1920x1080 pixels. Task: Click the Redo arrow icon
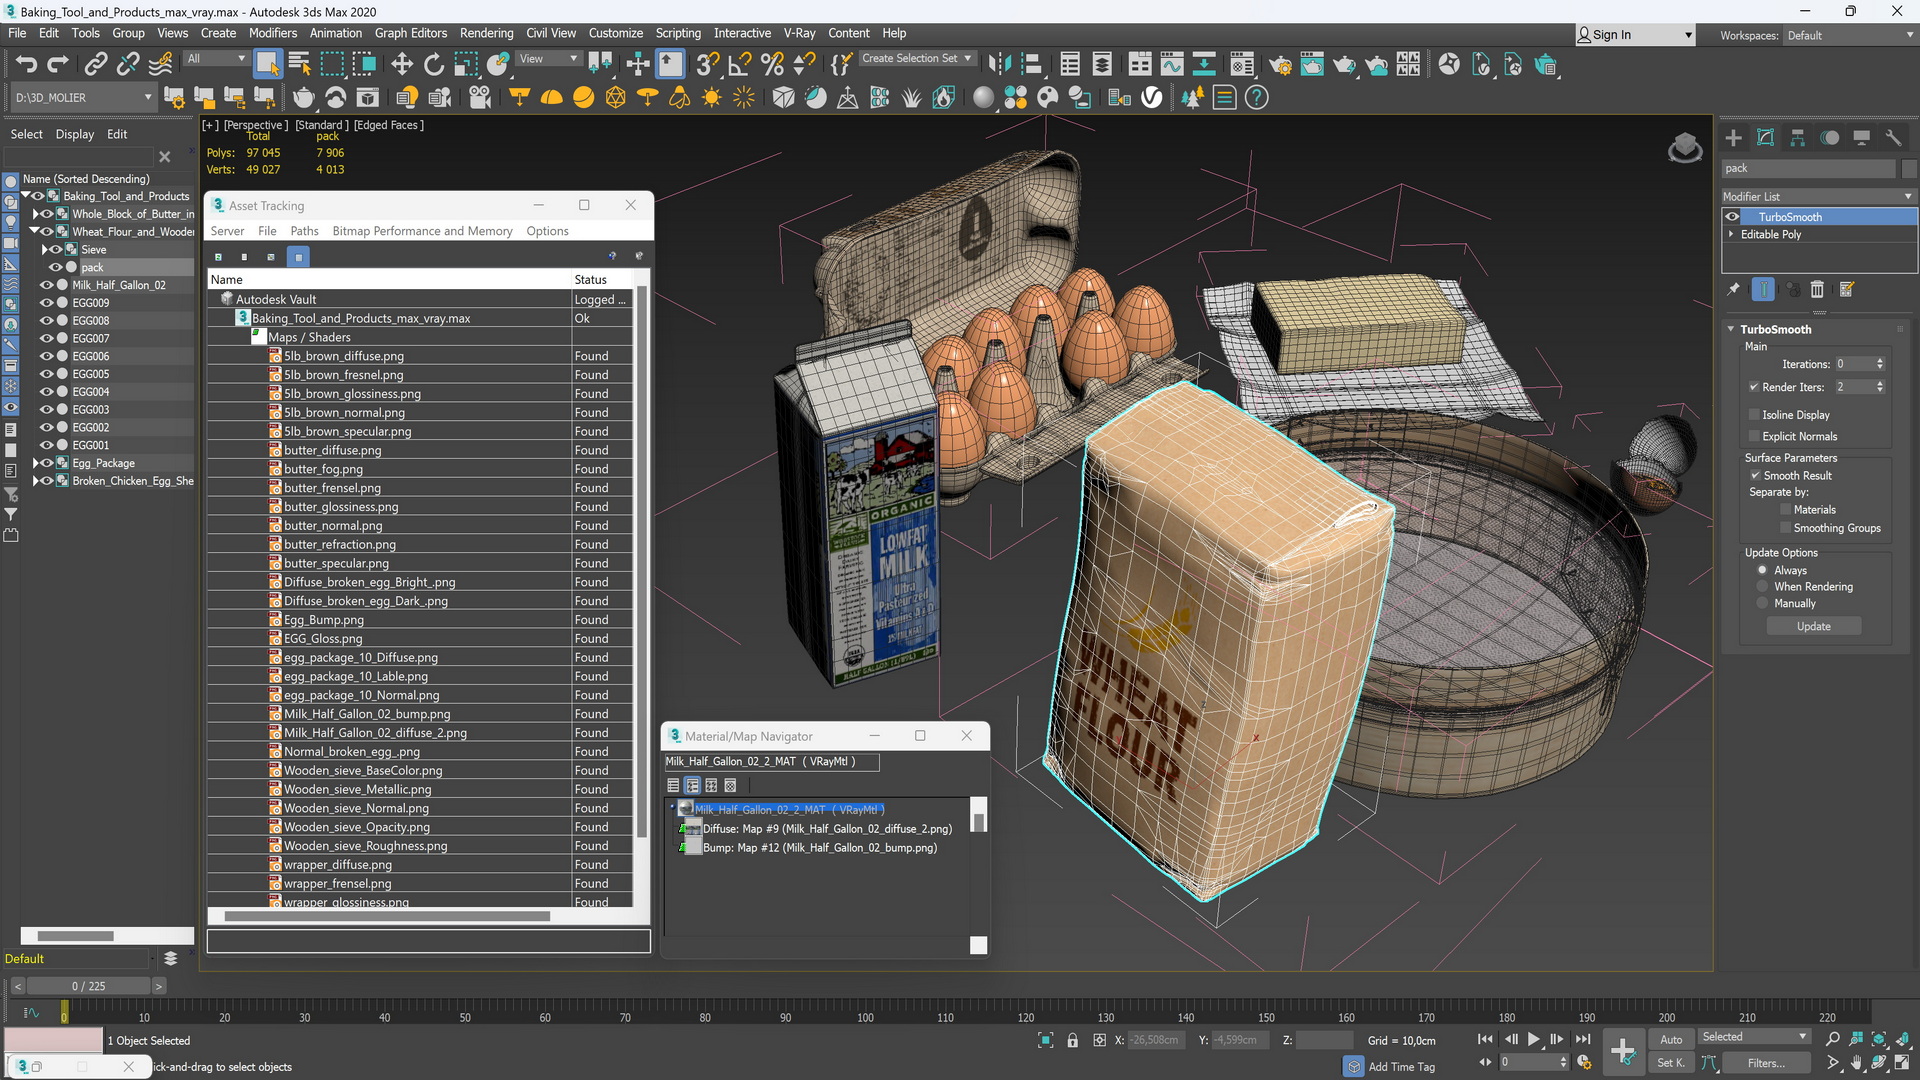pos(58,65)
